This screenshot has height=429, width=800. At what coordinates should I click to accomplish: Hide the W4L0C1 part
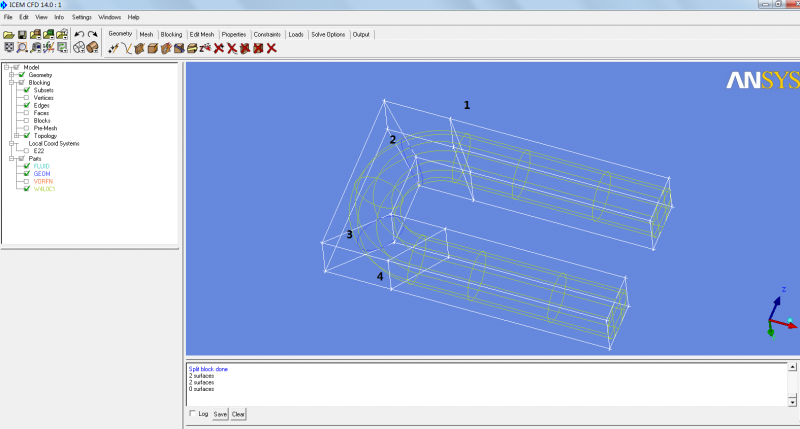point(27,189)
